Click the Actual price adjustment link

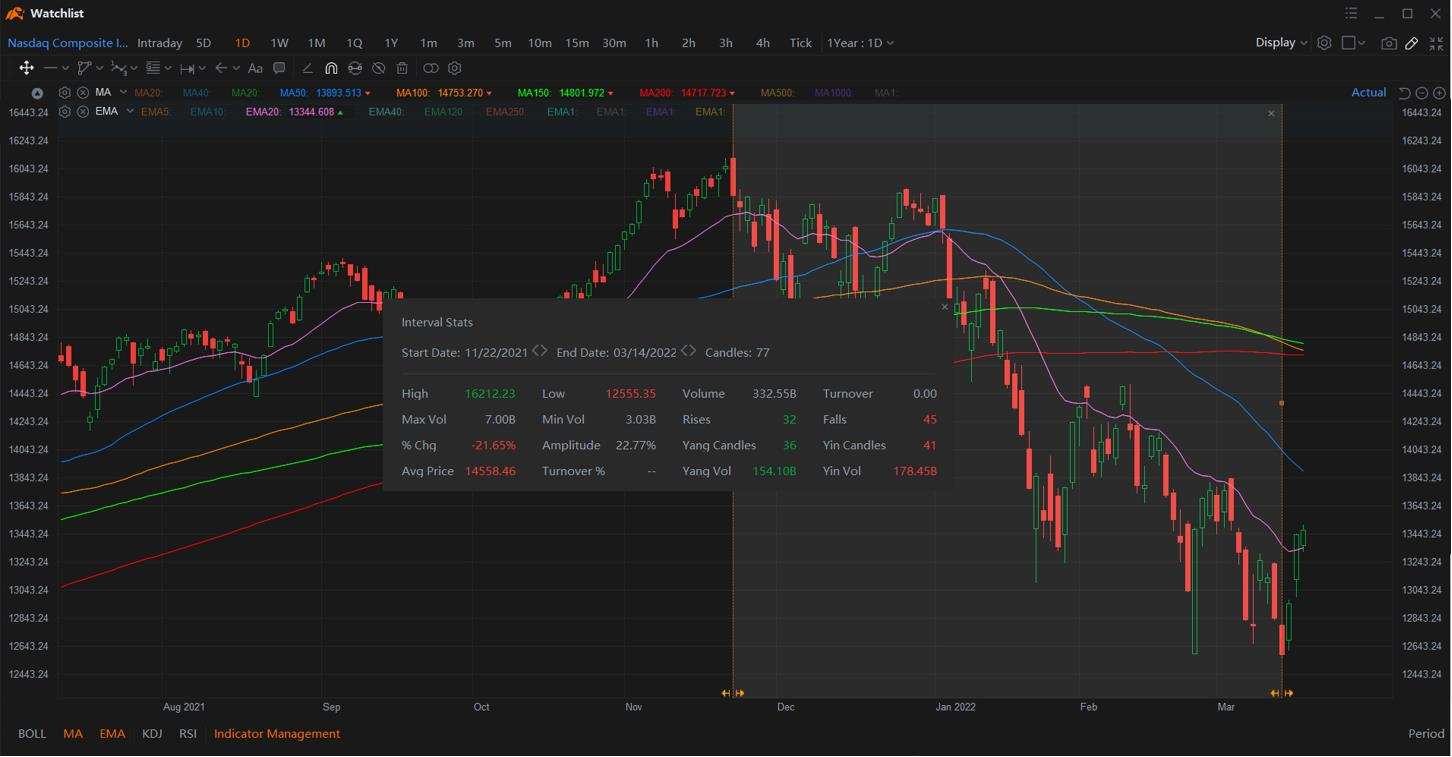[1369, 92]
